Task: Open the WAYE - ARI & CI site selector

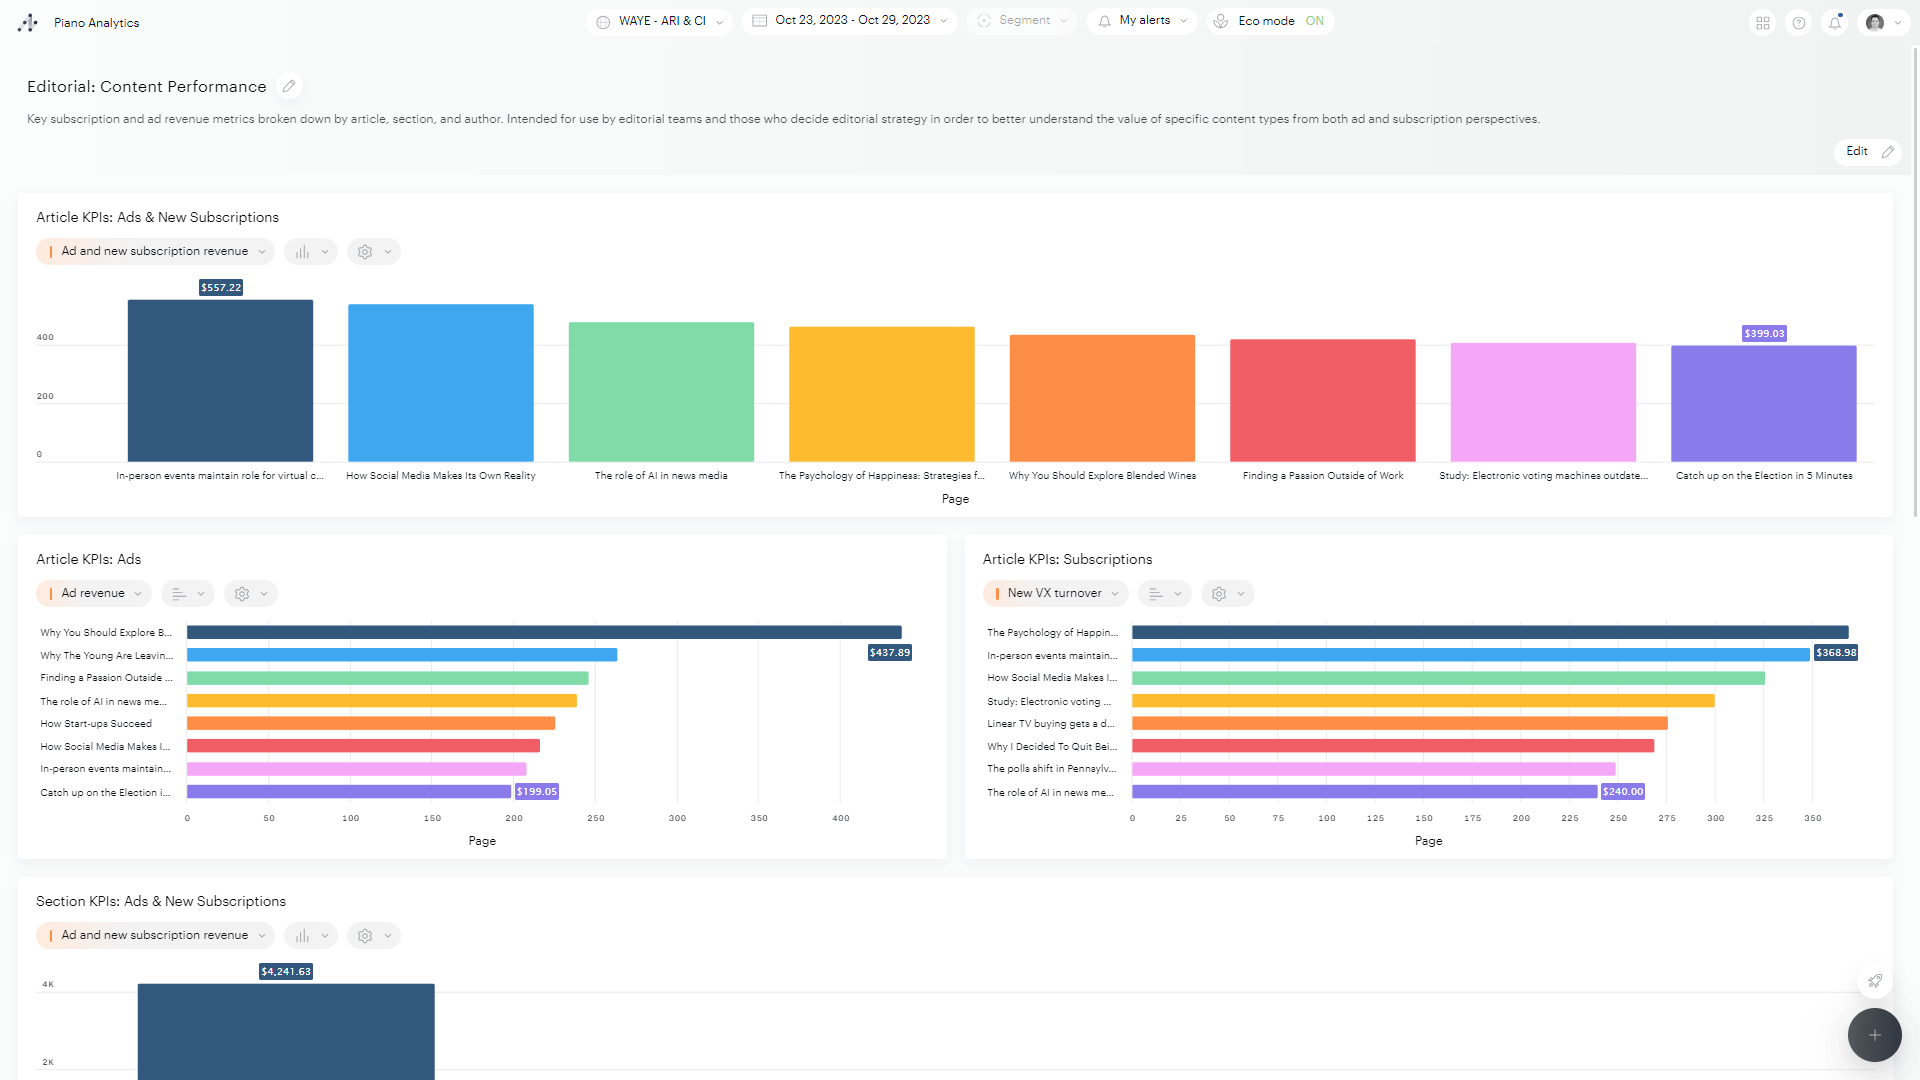Action: 659,21
